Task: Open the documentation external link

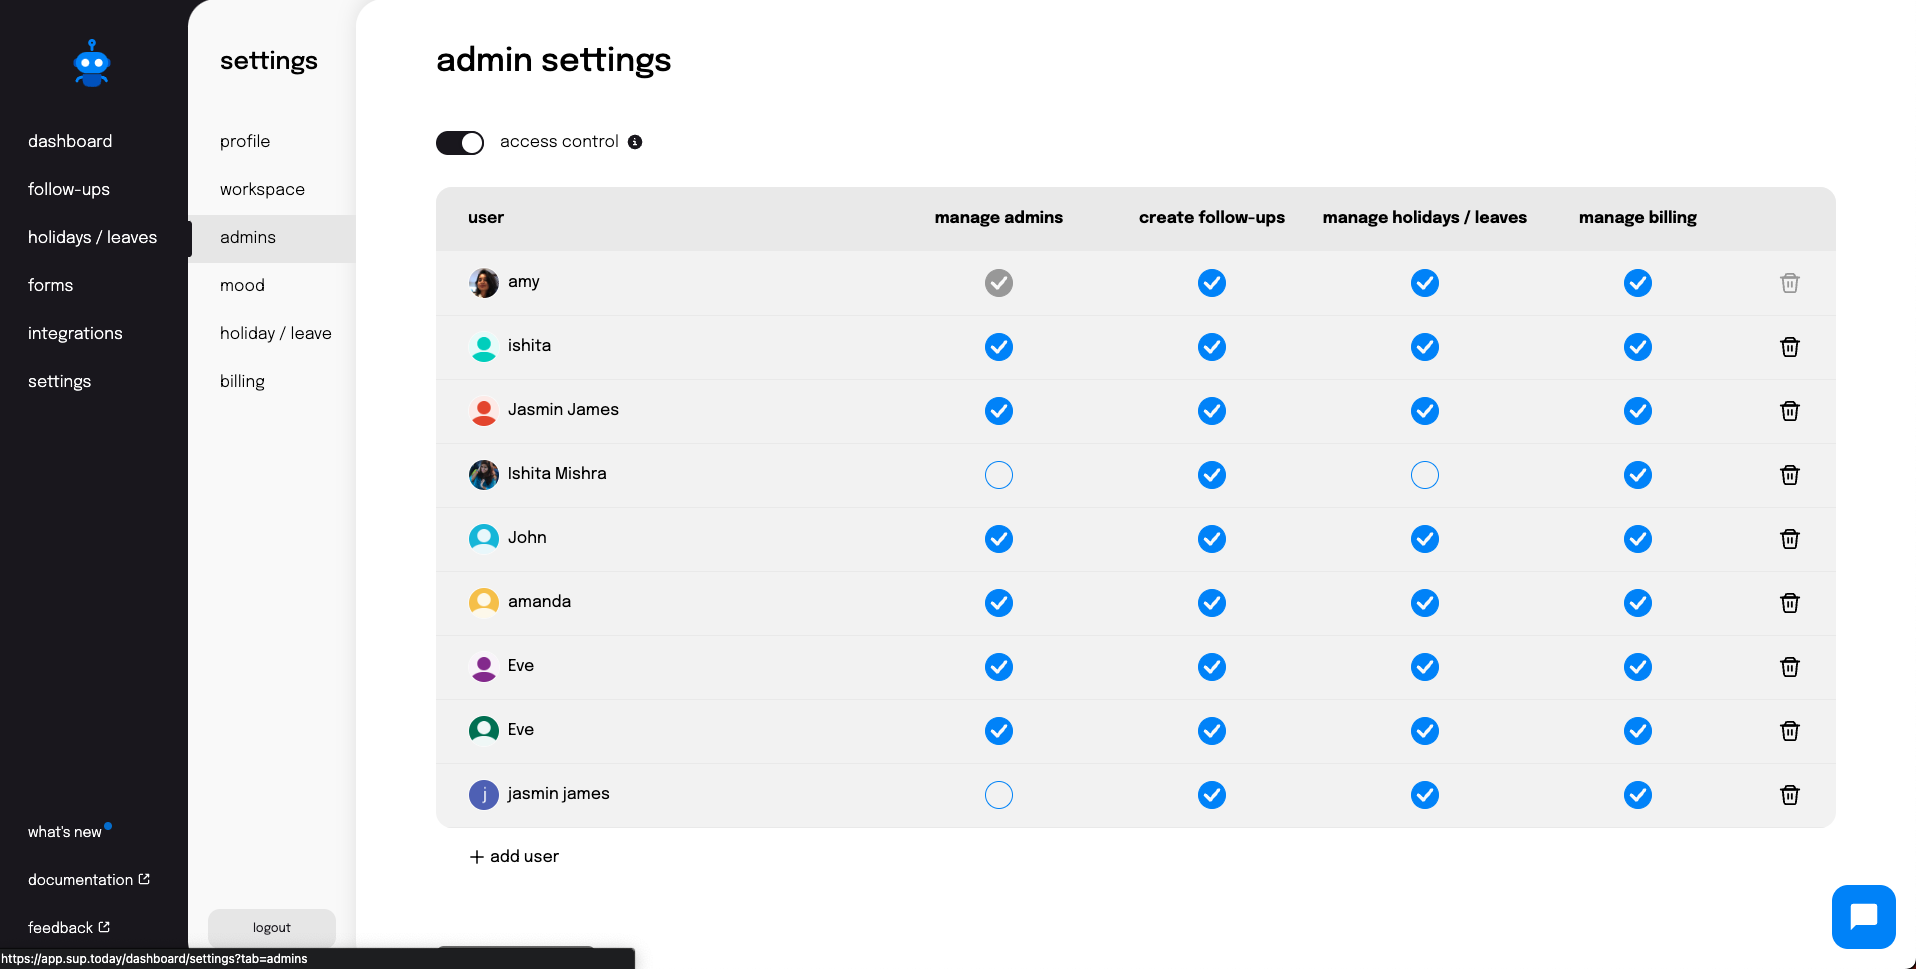Action: click(x=88, y=880)
